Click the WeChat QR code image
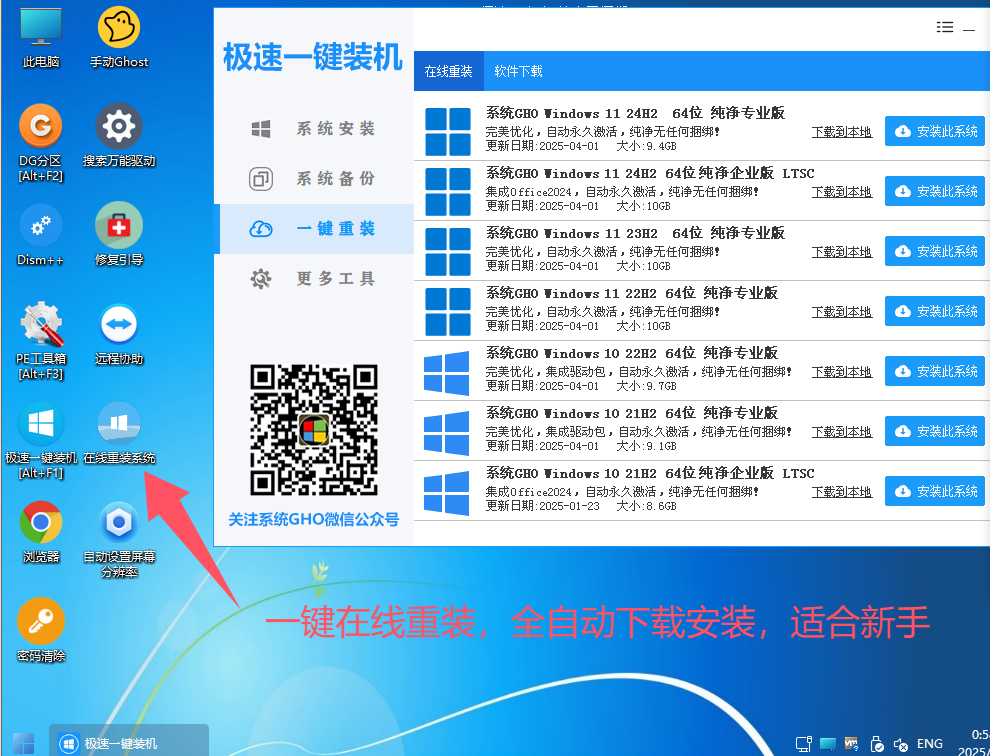This screenshot has width=990, height=756. coord(314,430)
